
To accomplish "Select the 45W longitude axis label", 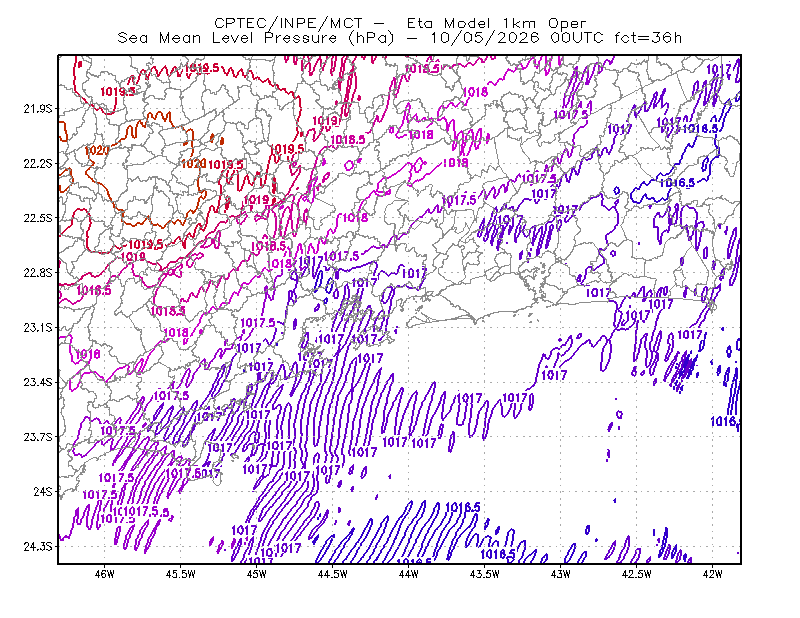I will point(257,574).
